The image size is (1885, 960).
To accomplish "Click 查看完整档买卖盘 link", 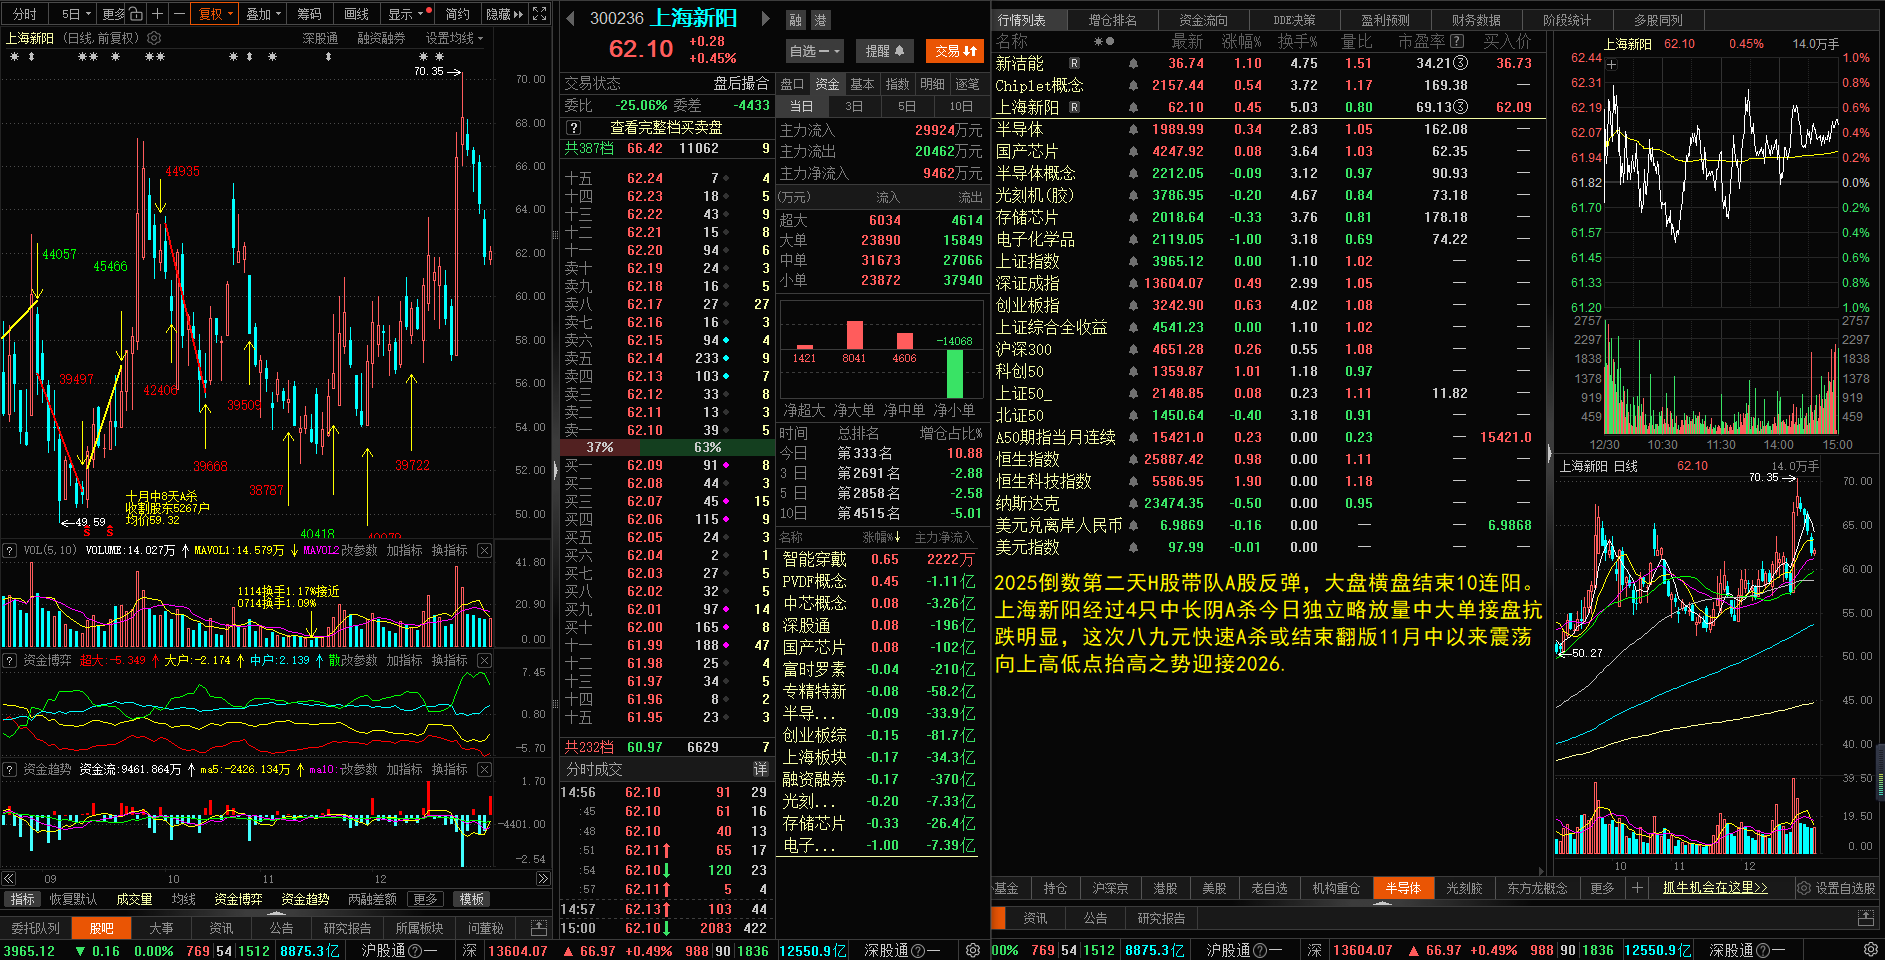I will pos(666,128).
